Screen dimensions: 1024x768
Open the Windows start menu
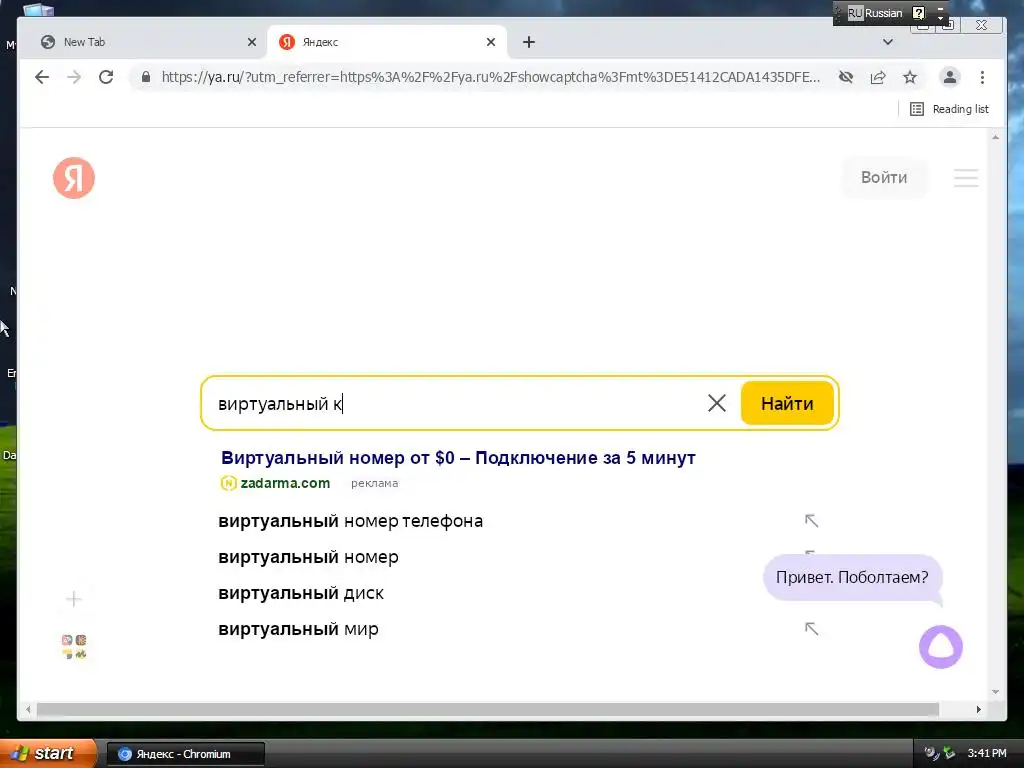48,754
